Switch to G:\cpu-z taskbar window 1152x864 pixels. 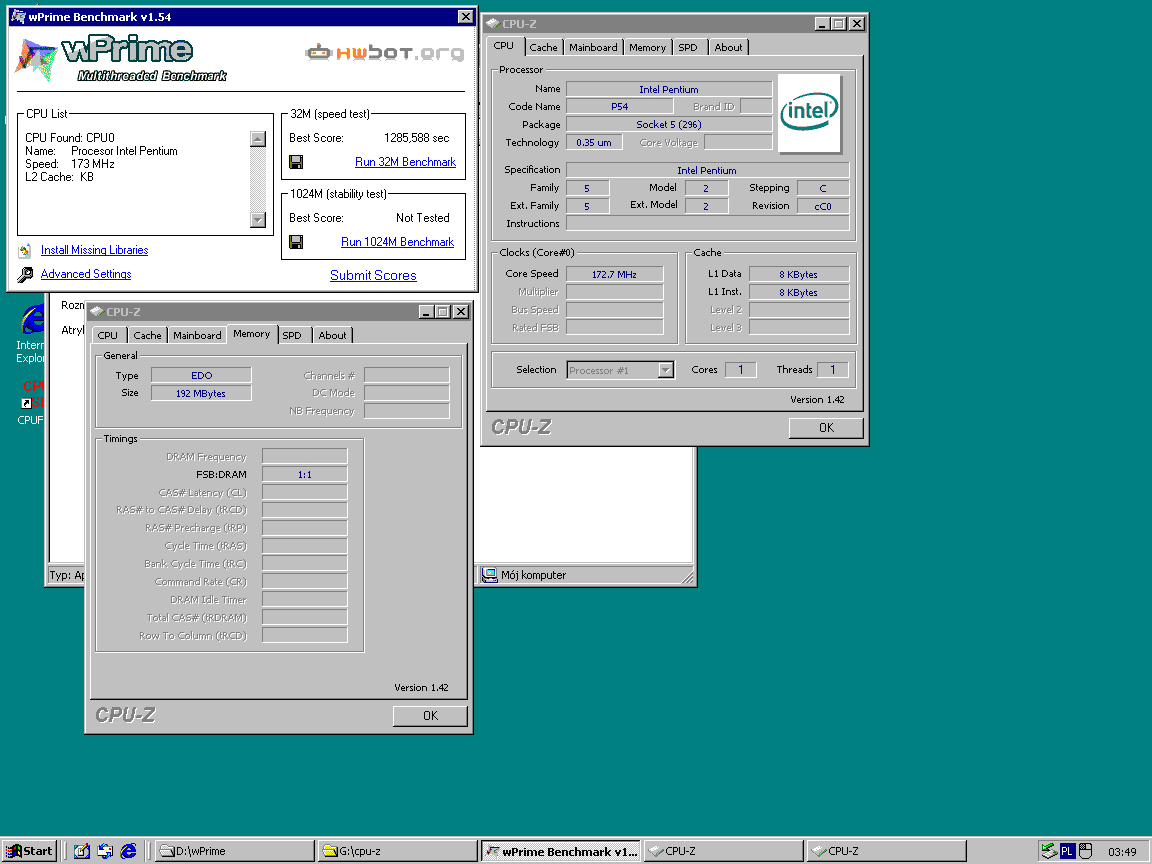pos(397,851)
